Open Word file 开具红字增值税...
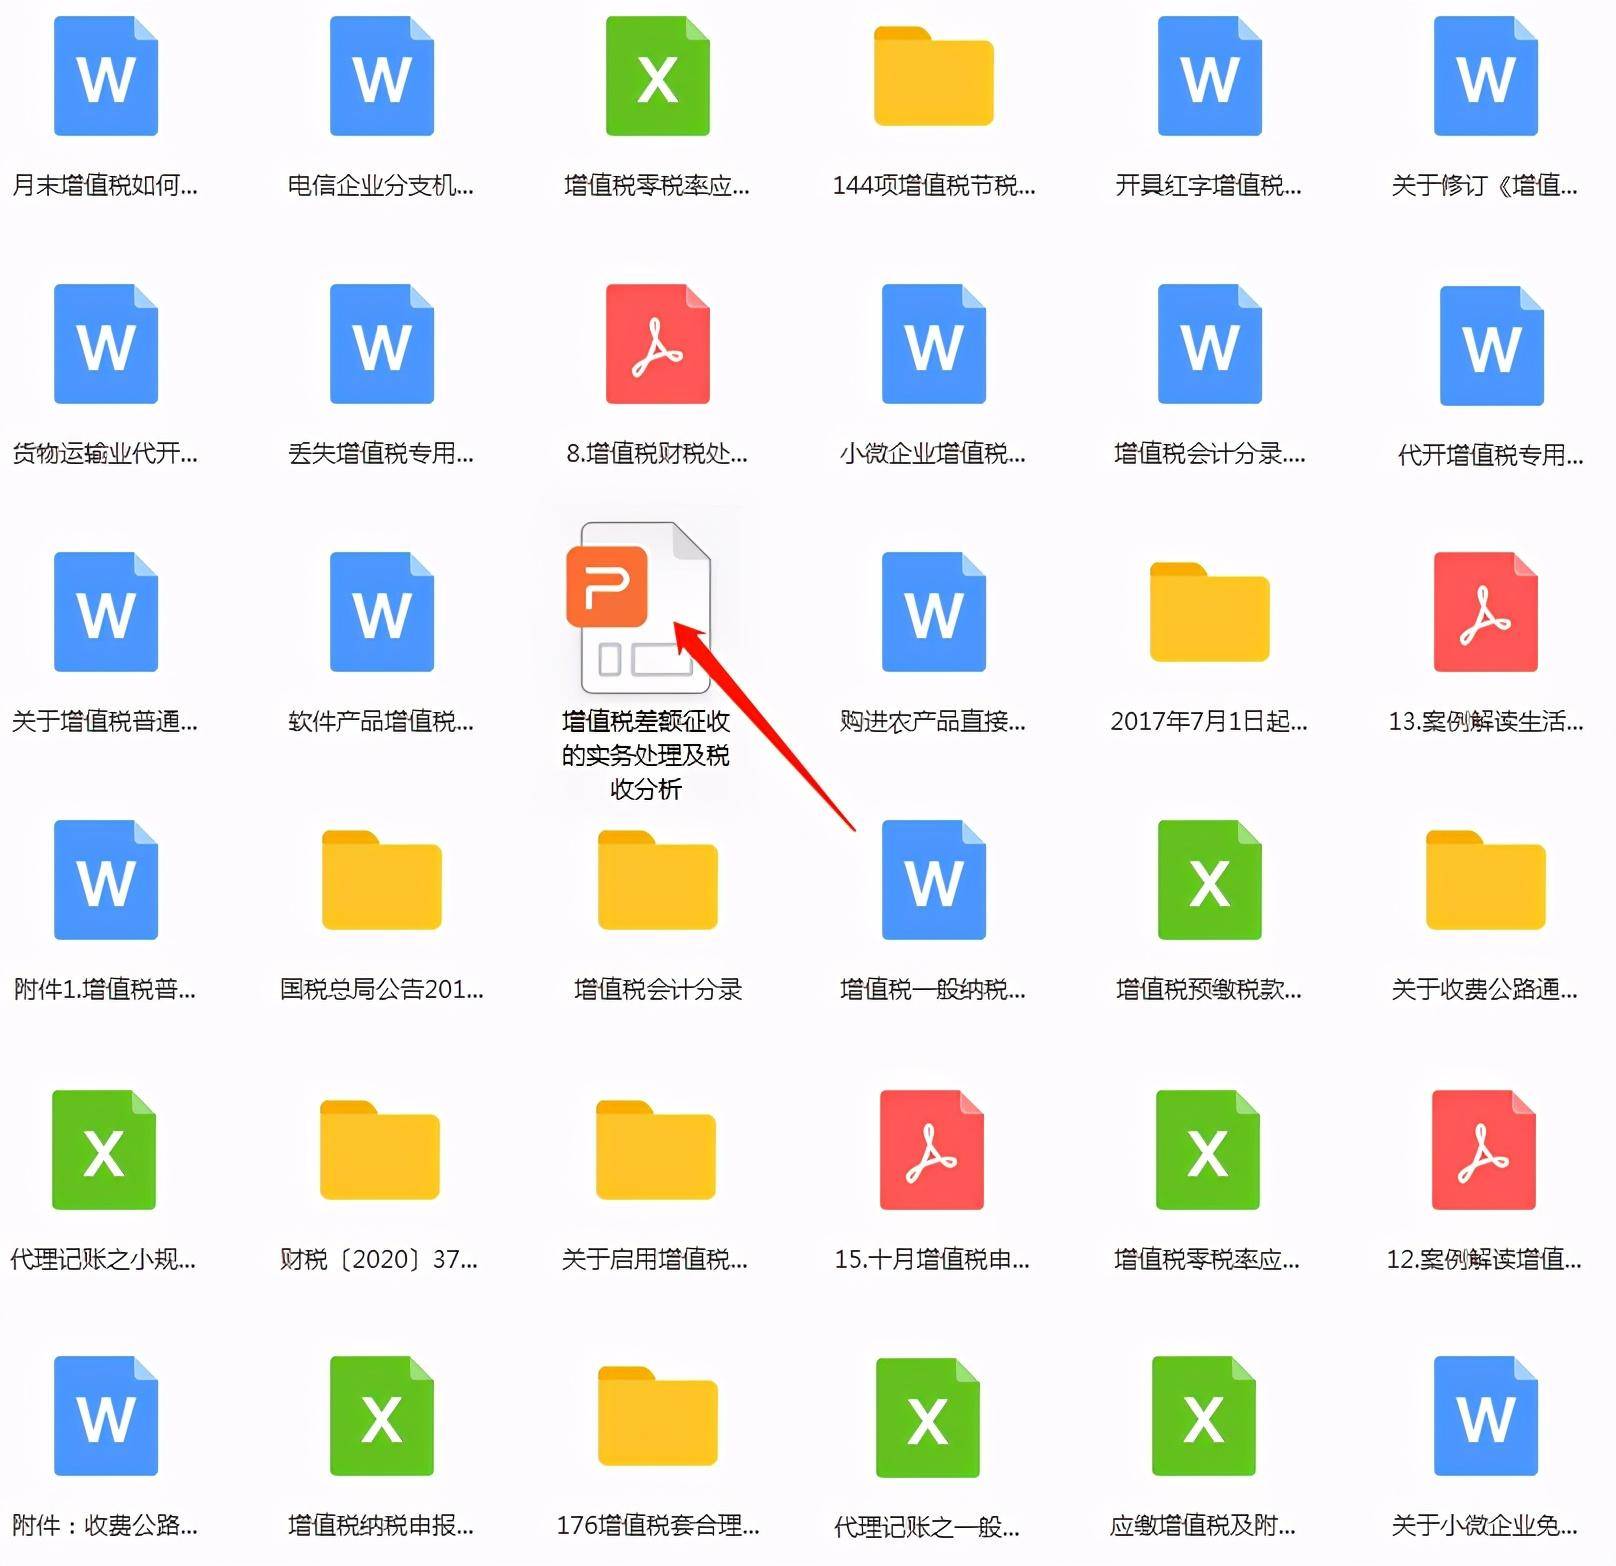Screen dimensions: 1616x1566 (1210, 76)
